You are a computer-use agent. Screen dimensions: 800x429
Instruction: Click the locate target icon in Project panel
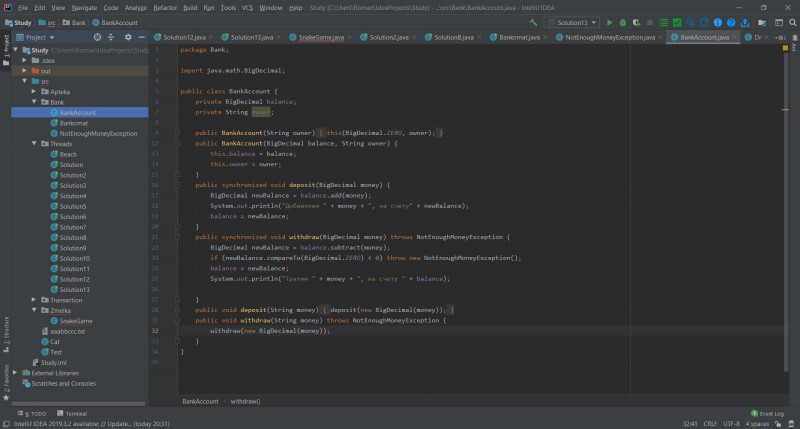[97, 37]
